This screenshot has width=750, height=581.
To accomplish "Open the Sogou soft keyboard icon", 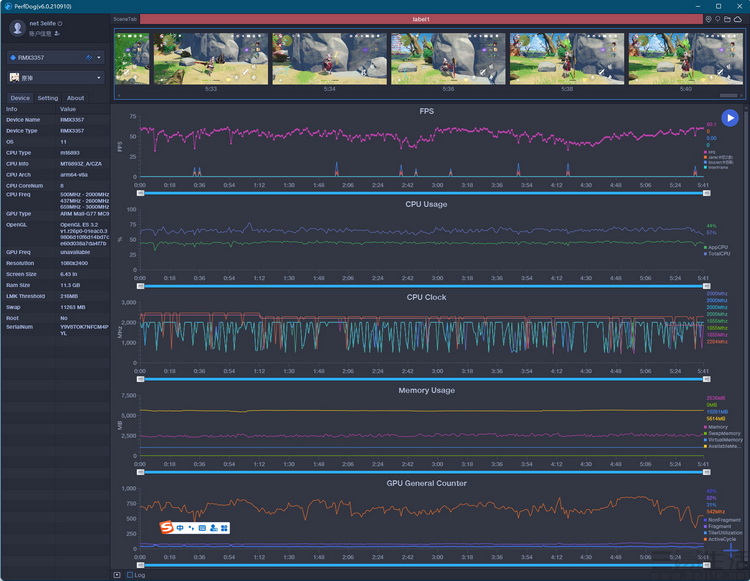I will pyautogui.click(x=202, y=528).
